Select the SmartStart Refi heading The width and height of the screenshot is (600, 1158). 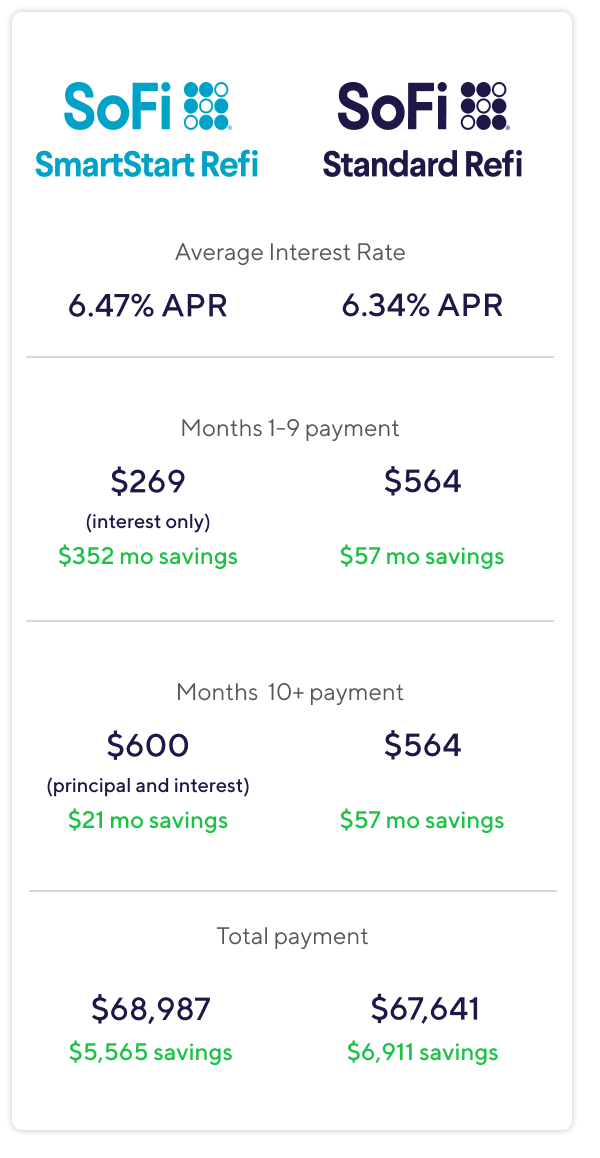[147, 162]
